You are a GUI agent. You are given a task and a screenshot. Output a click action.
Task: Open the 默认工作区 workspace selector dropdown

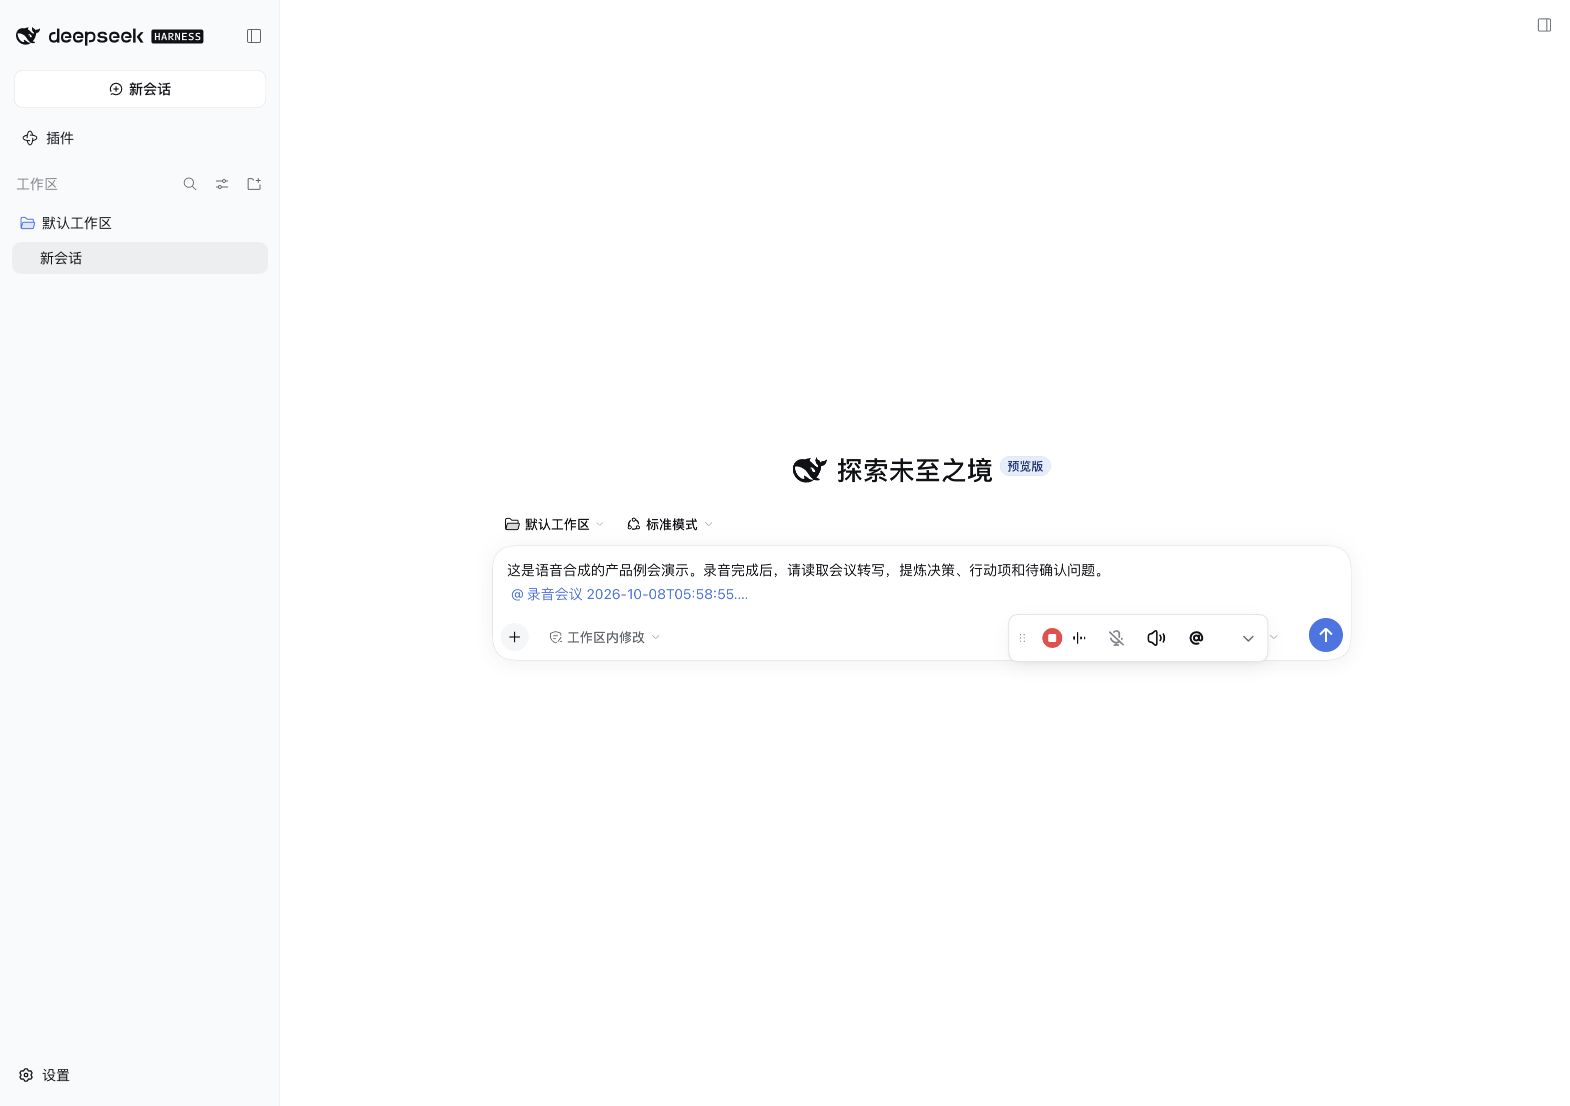554,524
